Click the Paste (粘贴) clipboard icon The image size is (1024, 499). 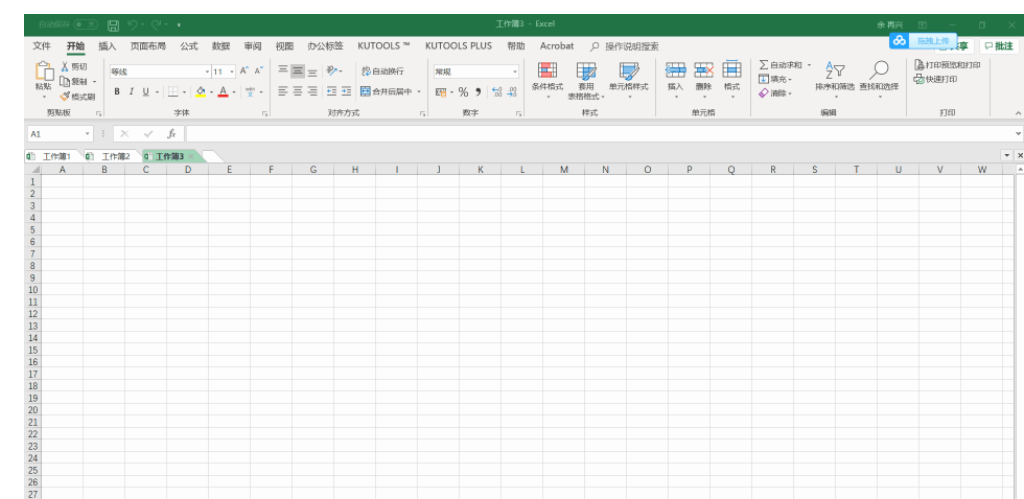44,71
